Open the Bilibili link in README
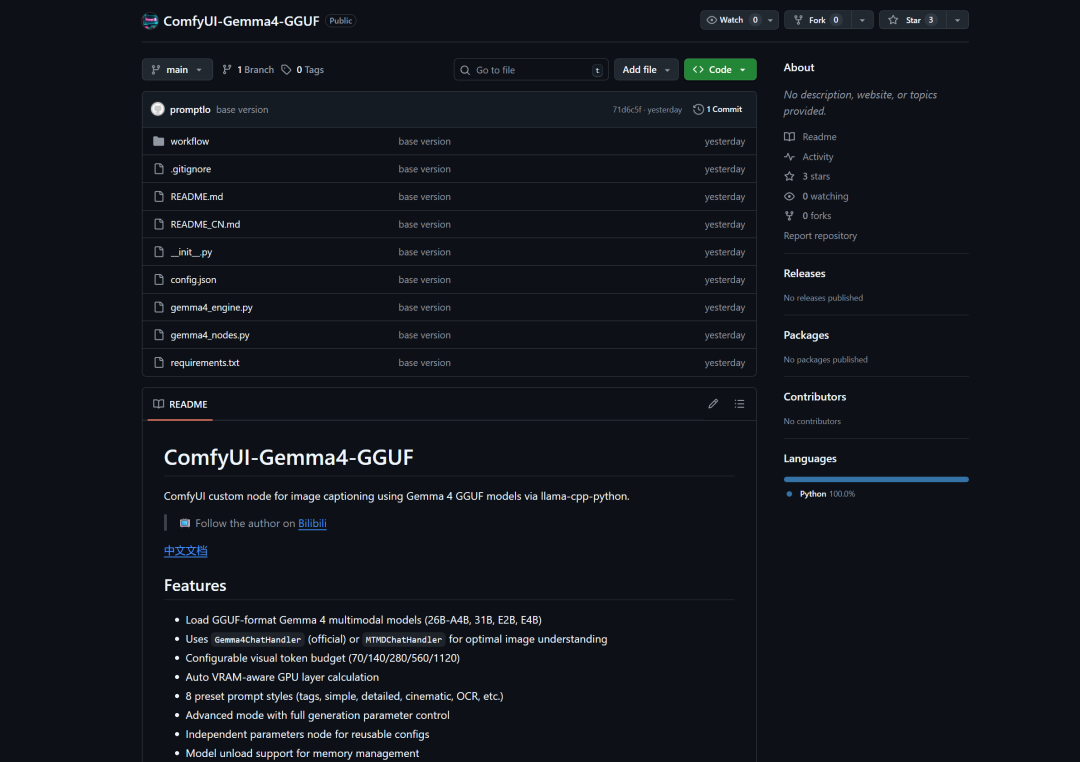 (x=312, y=524)
